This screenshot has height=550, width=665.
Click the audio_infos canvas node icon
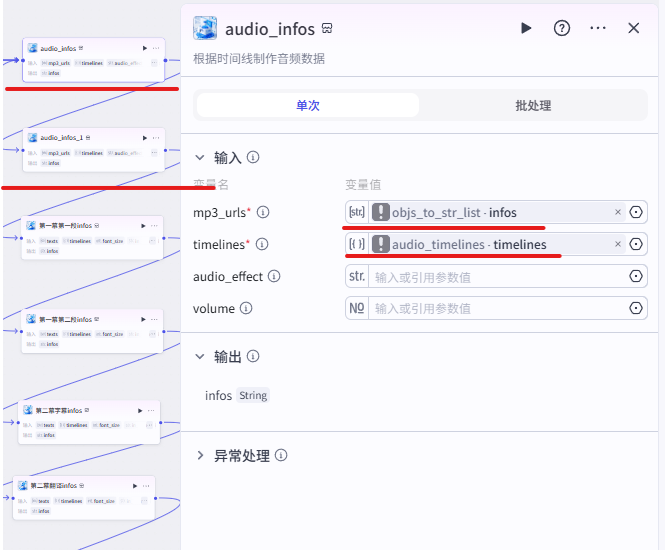33,48
